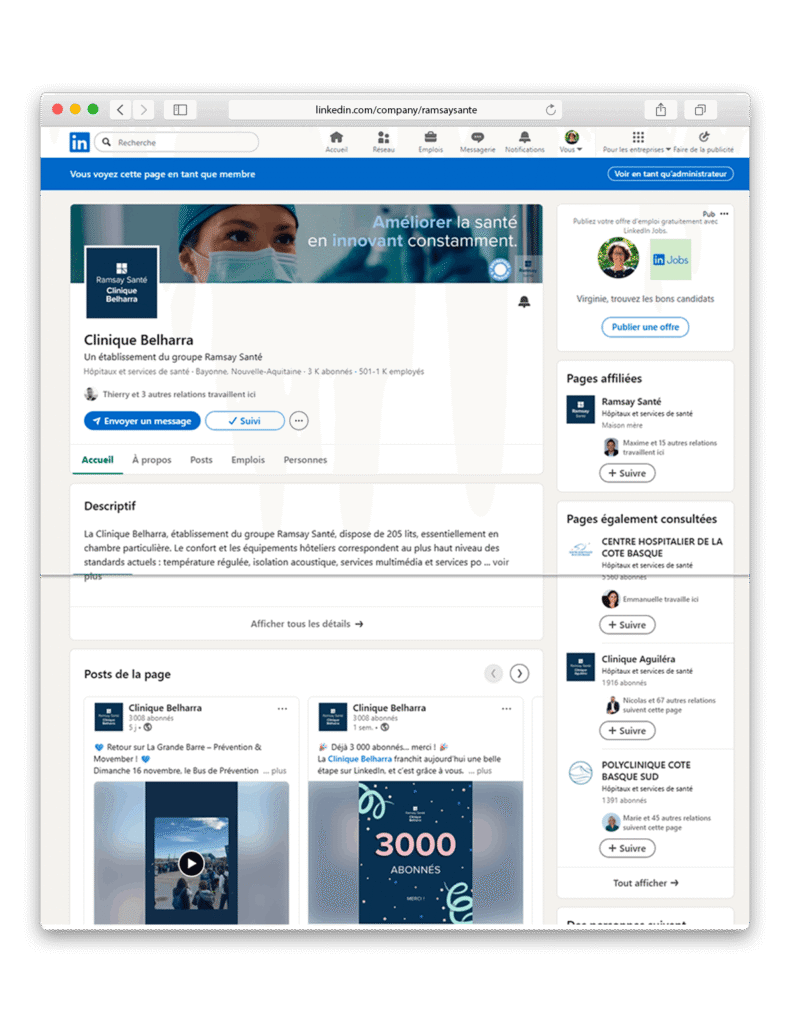
Task: Click the Safari forward arrow
Action: pos(144,110)
